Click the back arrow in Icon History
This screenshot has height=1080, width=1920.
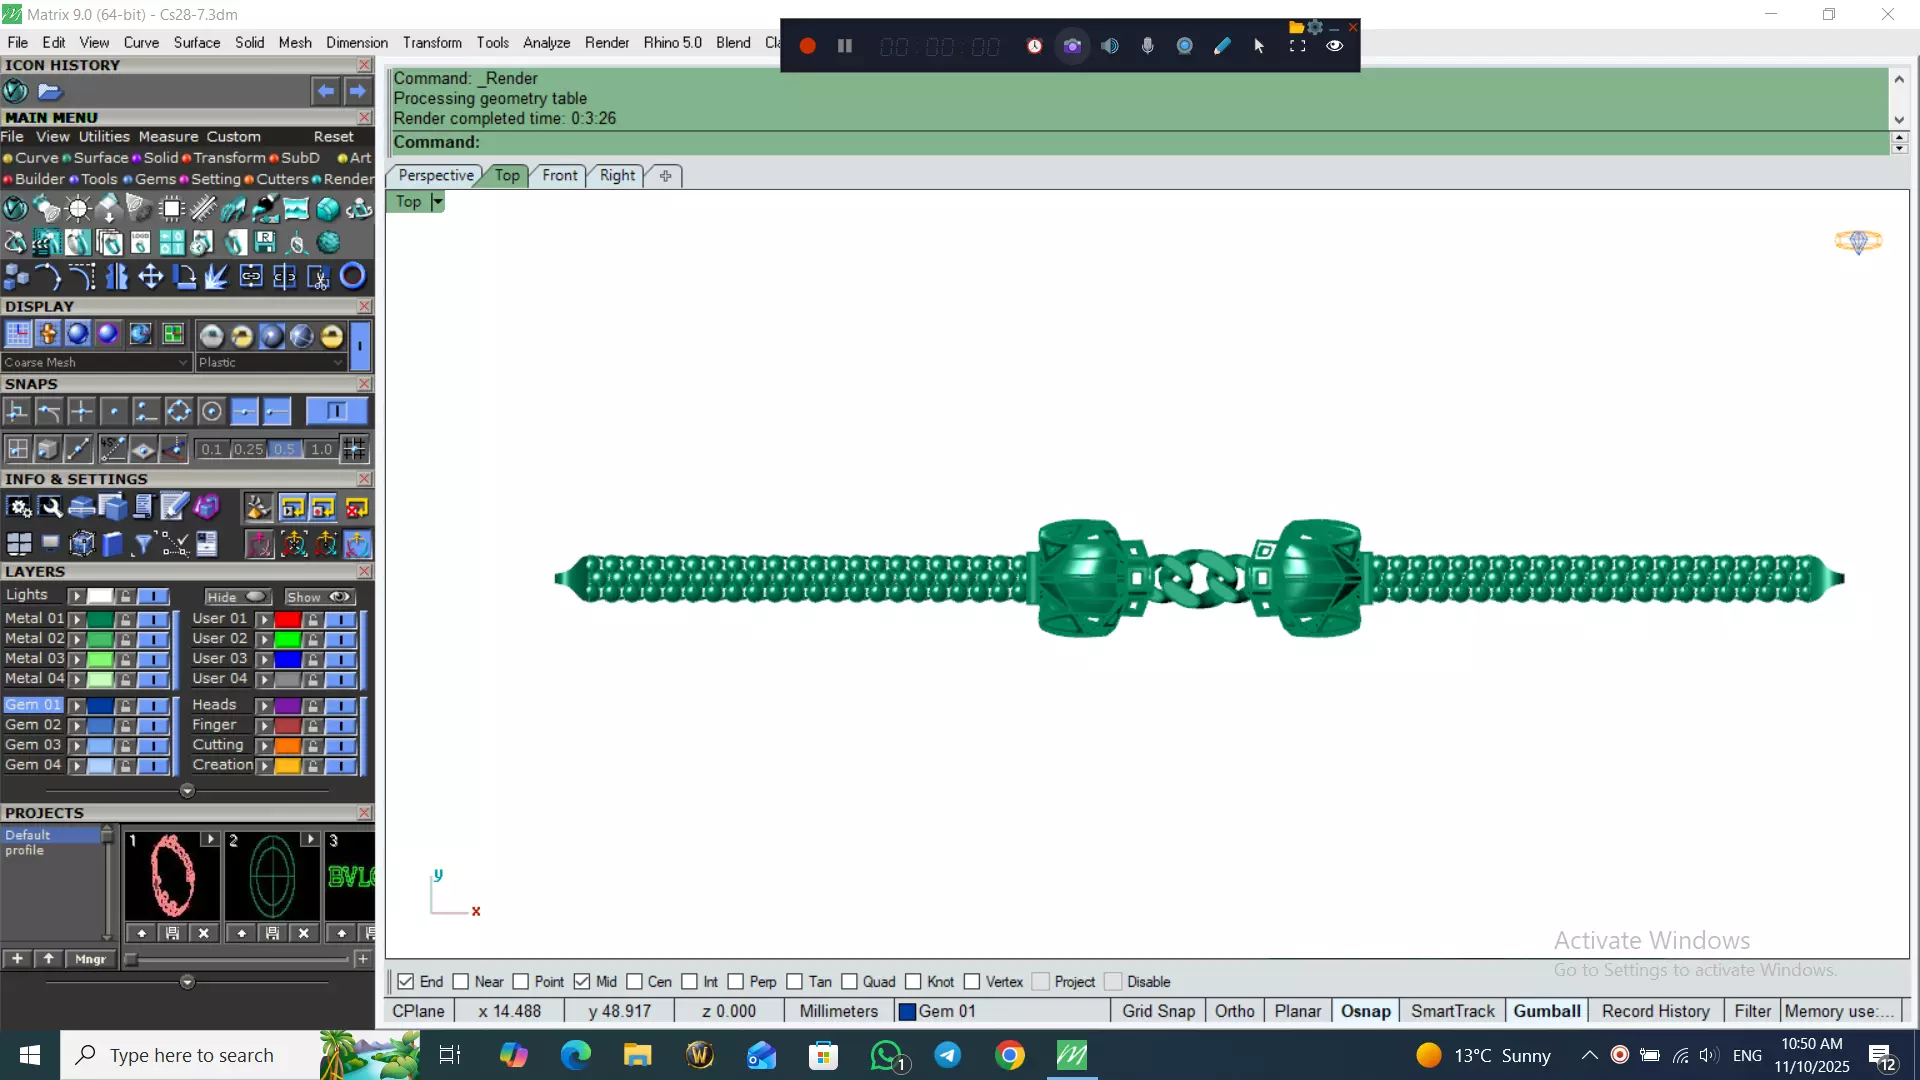pyautogui.click(x=326, y=91)
